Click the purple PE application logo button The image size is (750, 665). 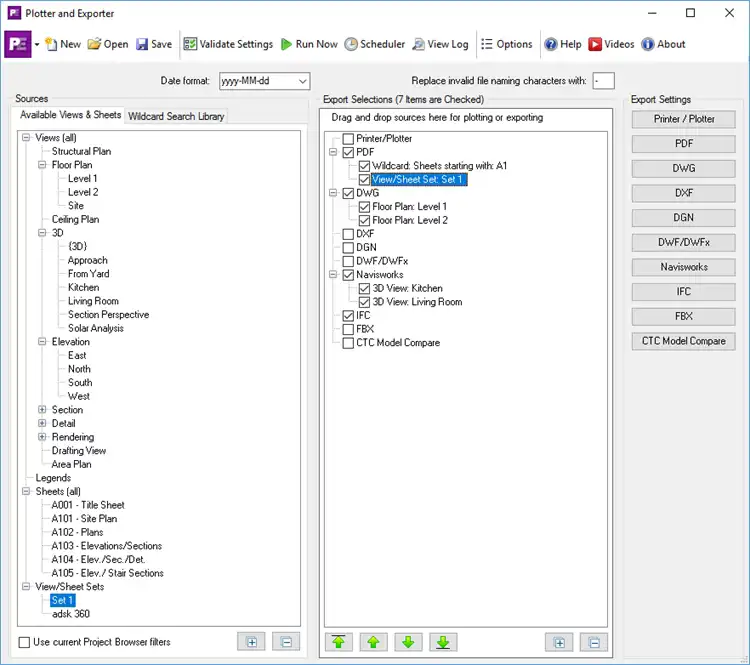click(18, 44)
